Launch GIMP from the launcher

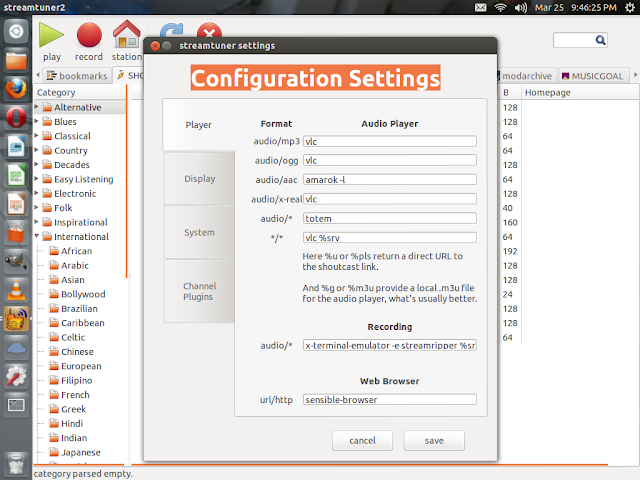click(16, 261)
